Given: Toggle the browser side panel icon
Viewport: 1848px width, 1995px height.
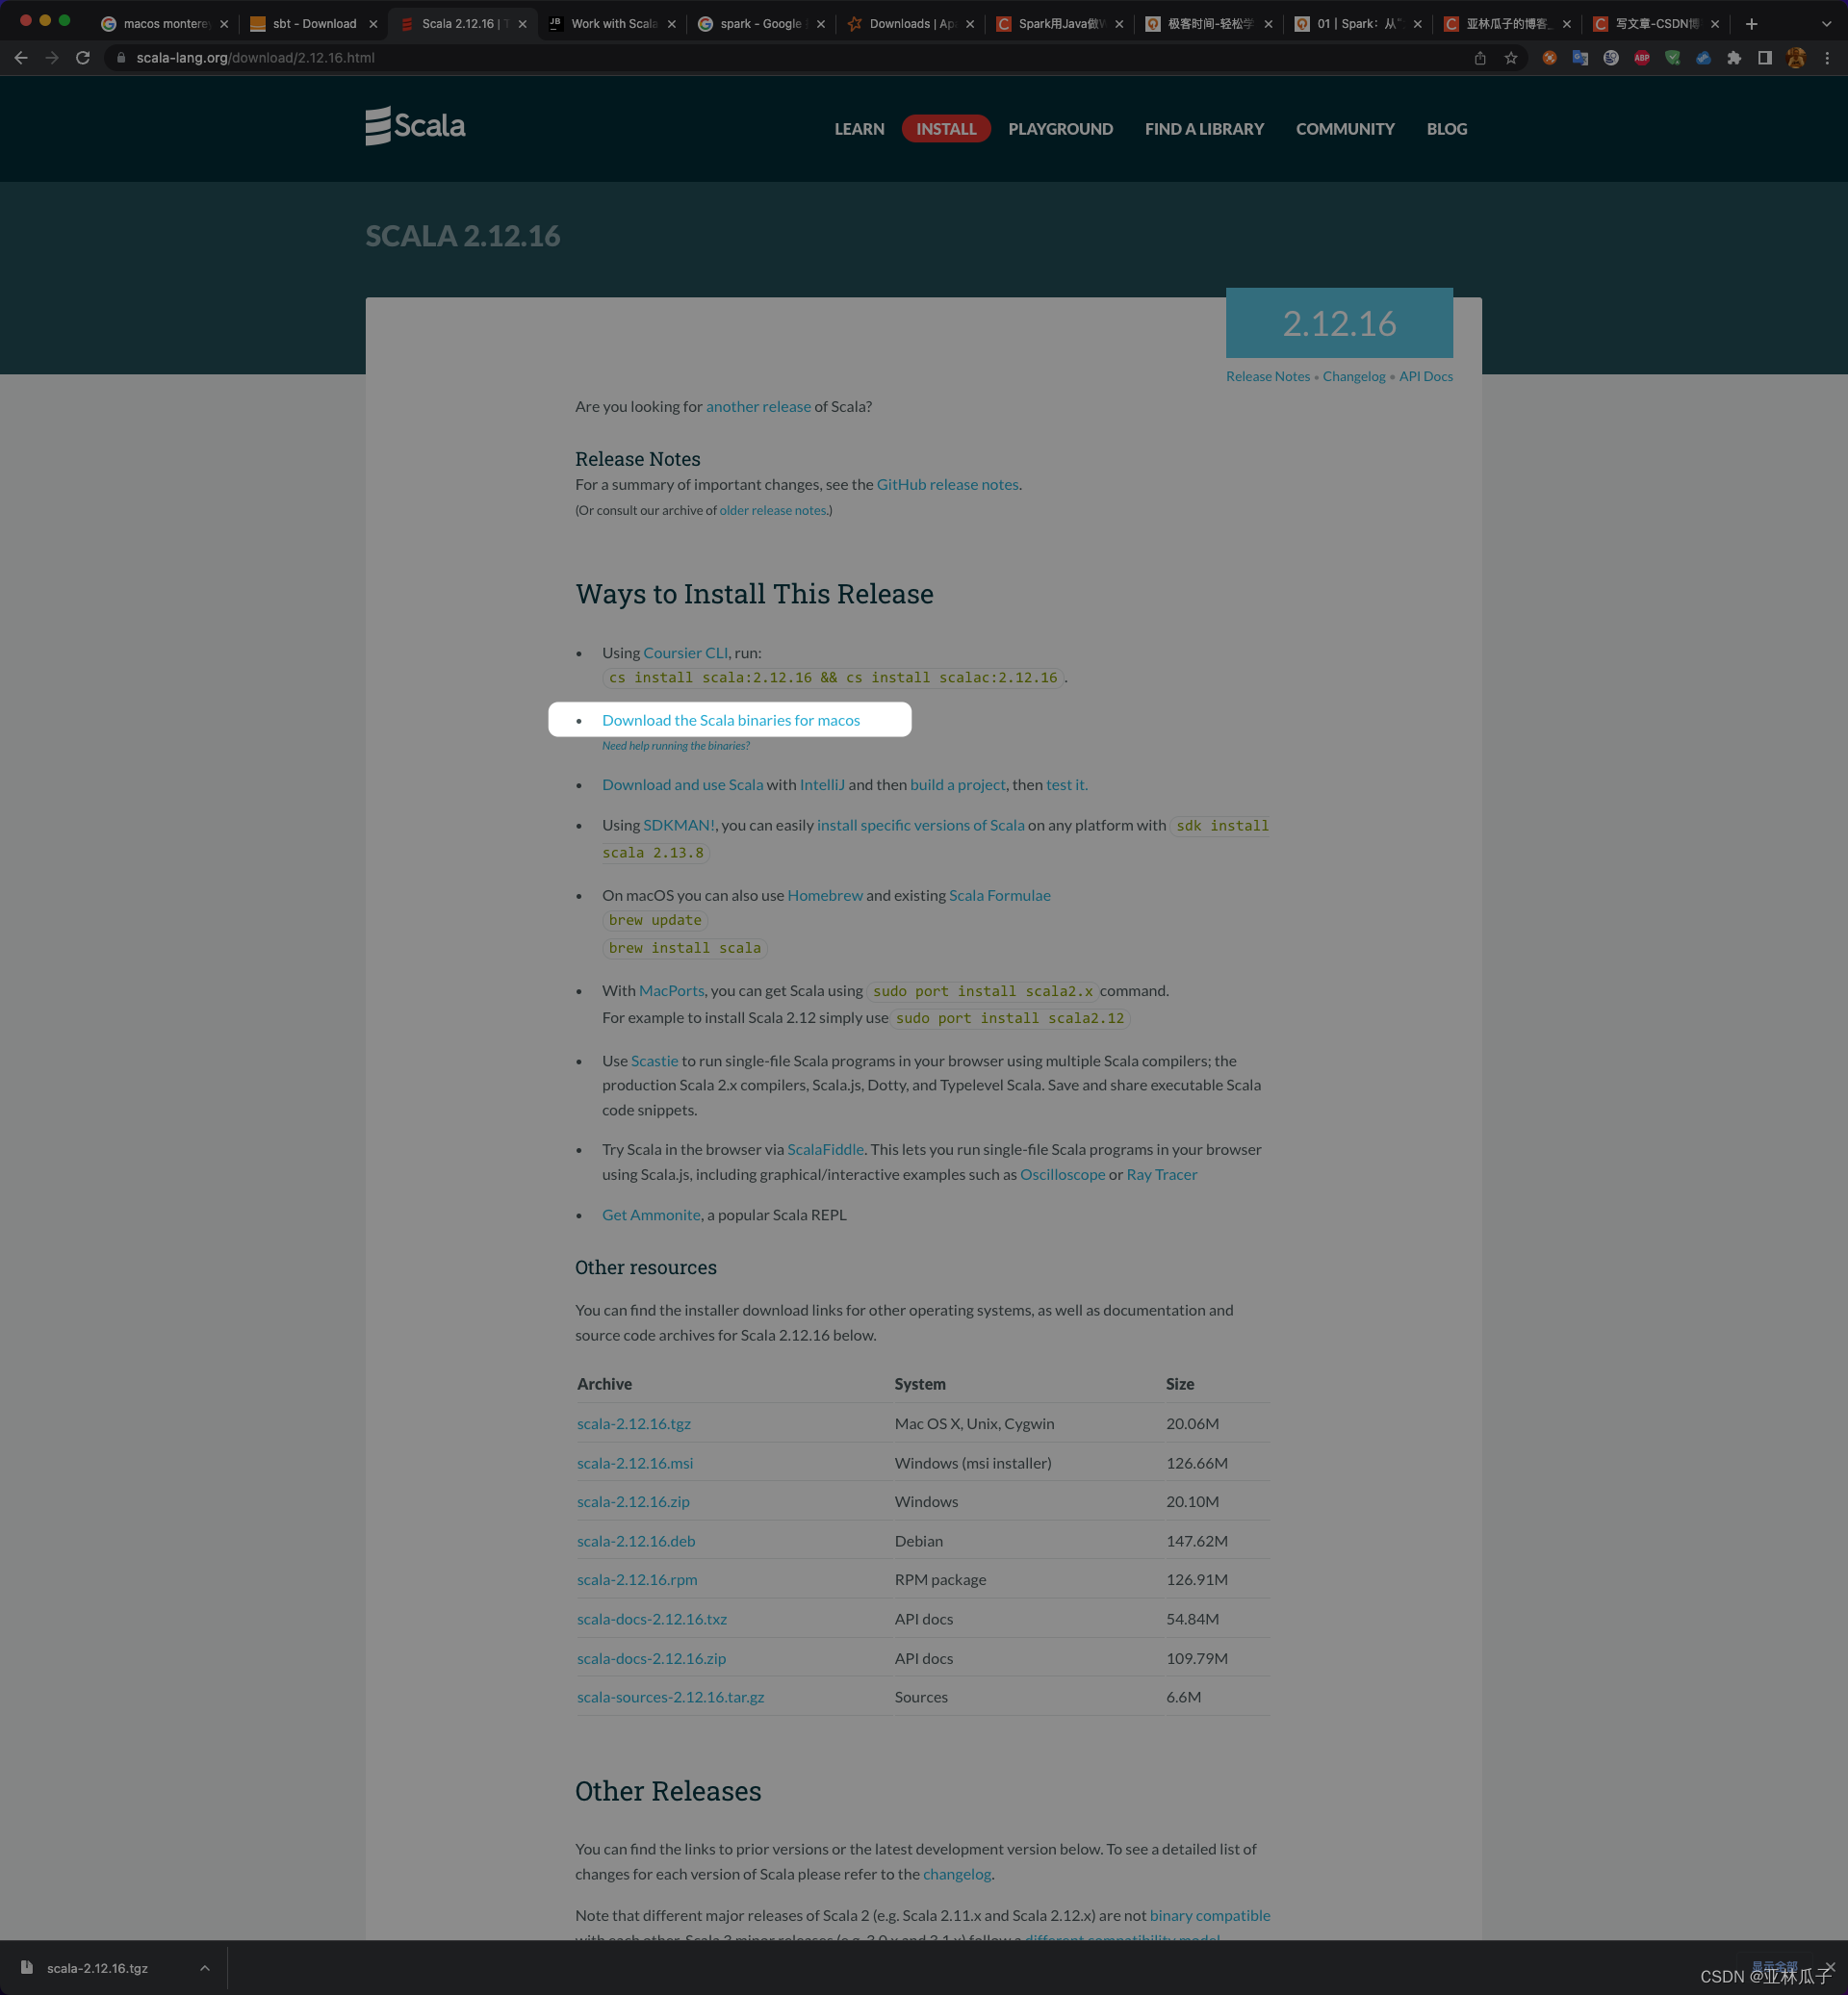Looking at the screenshot, I should 1765,58.
